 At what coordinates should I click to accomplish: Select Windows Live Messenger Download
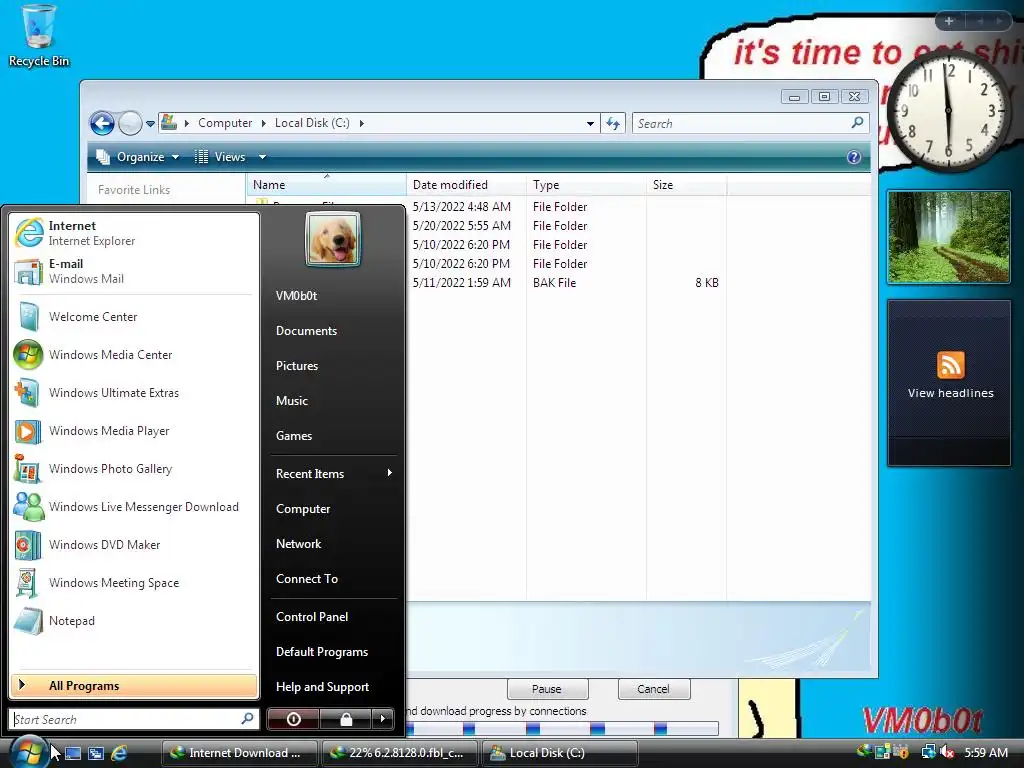tap(134, 507)
